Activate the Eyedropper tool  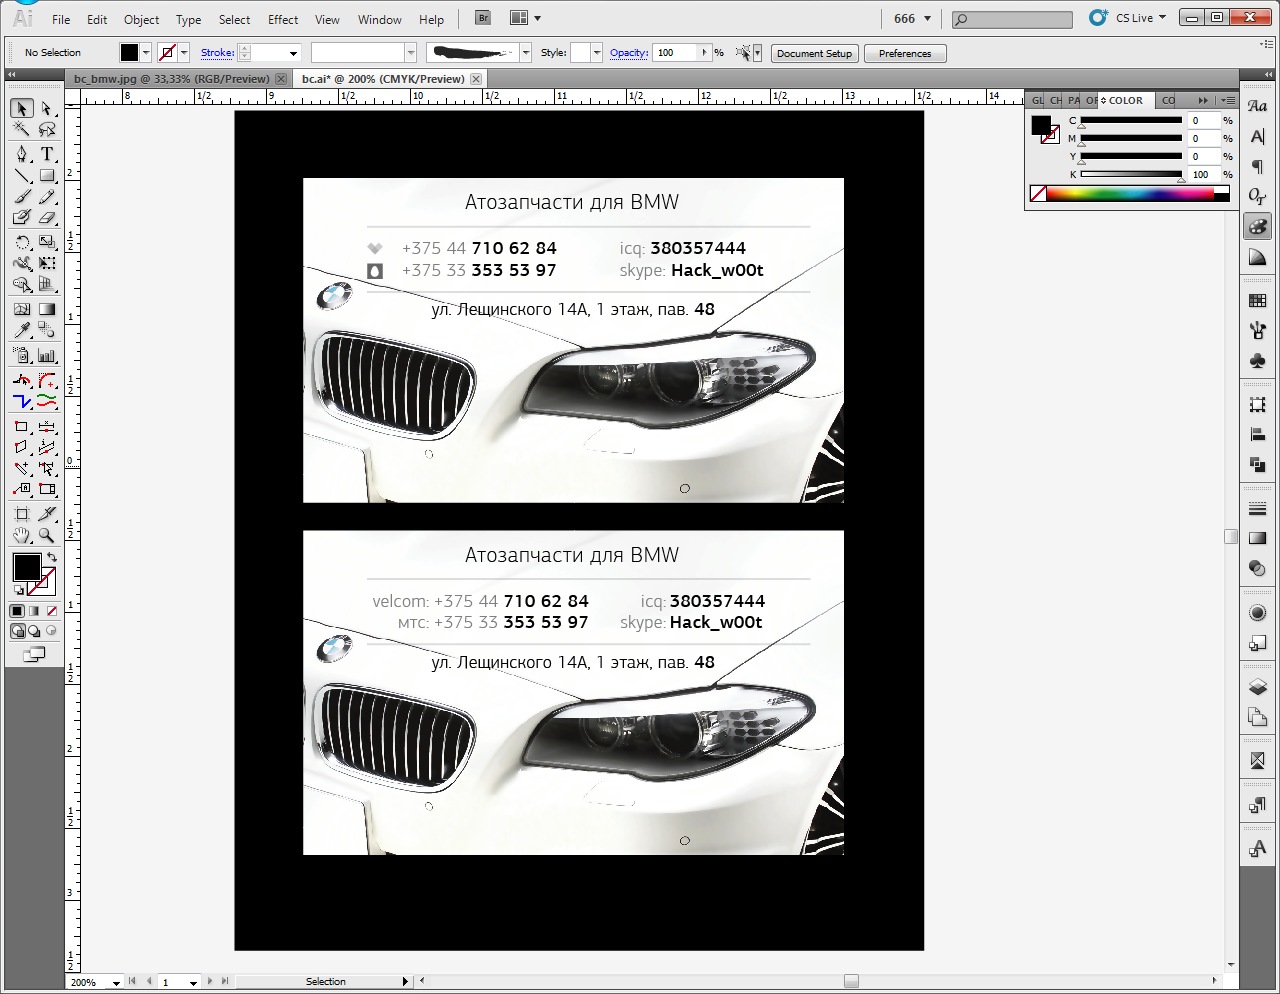pyautogui.click(x=21, y=331)
